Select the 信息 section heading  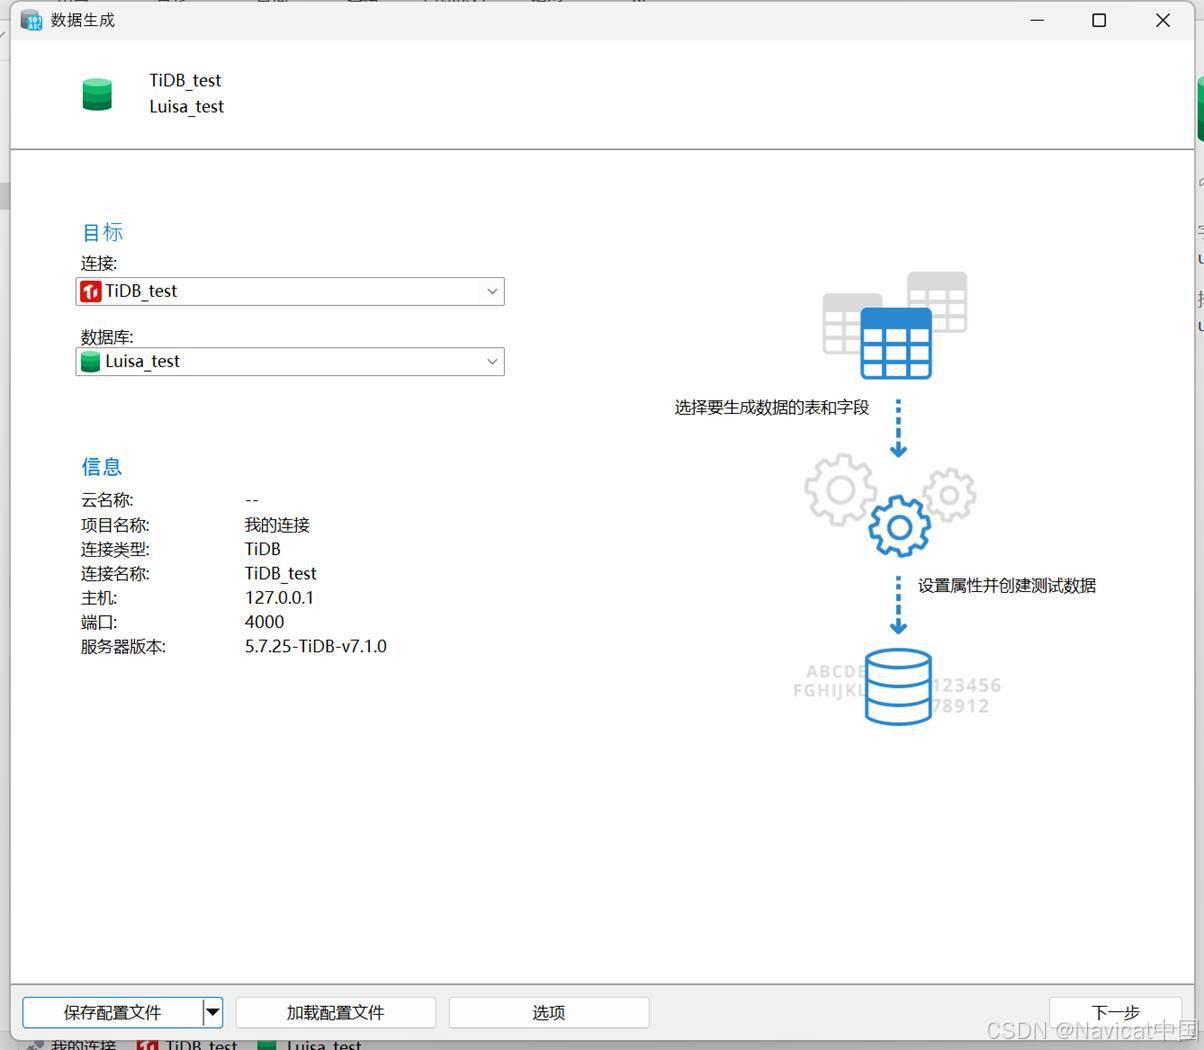pos(101,466)
